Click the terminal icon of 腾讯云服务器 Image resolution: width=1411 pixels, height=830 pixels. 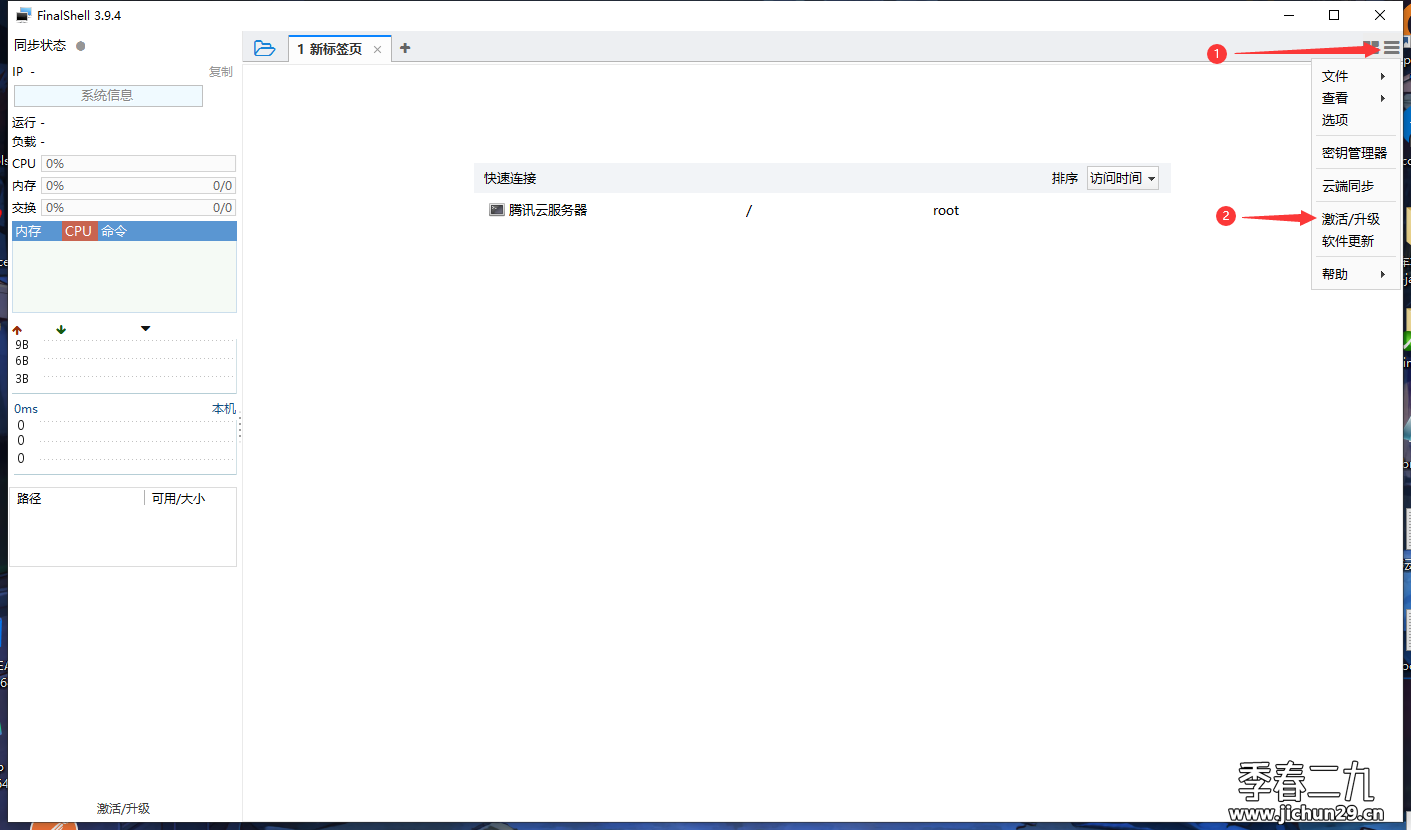496,210
